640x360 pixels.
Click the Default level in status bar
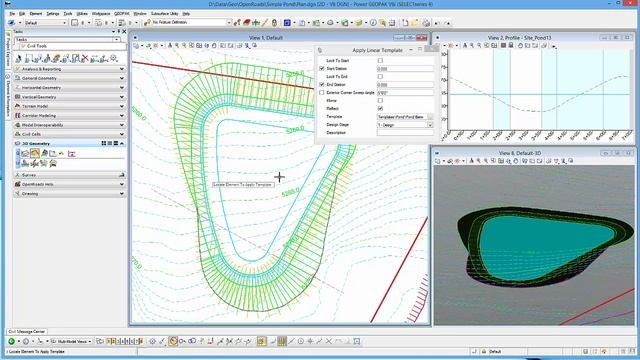coord(495,351)
